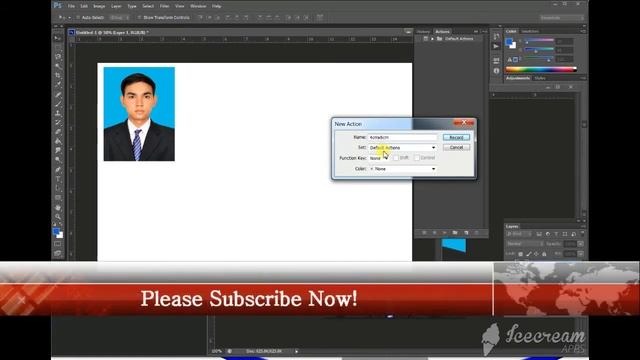Open the Function Key dropdown
The height and width of the screenshot is (360, 640).
379,158
